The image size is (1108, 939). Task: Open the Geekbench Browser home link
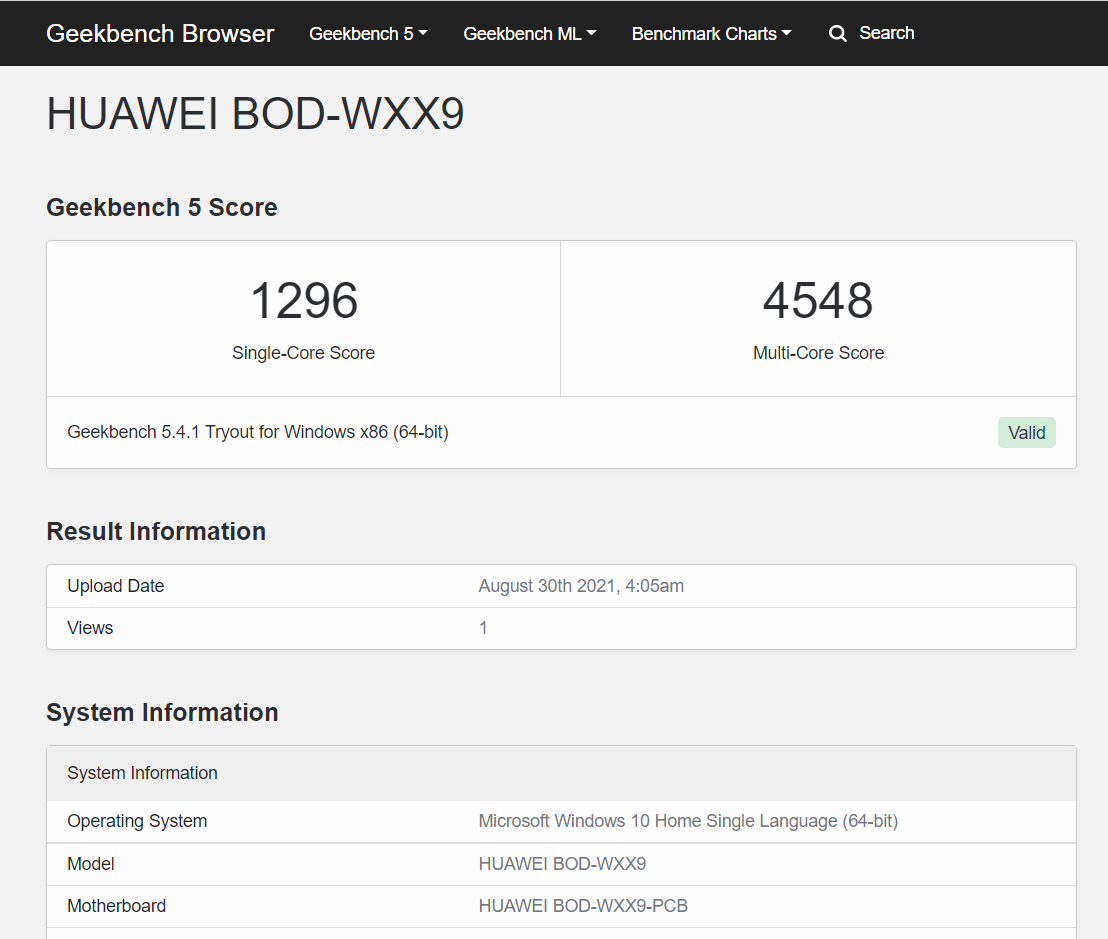(160, 33)
